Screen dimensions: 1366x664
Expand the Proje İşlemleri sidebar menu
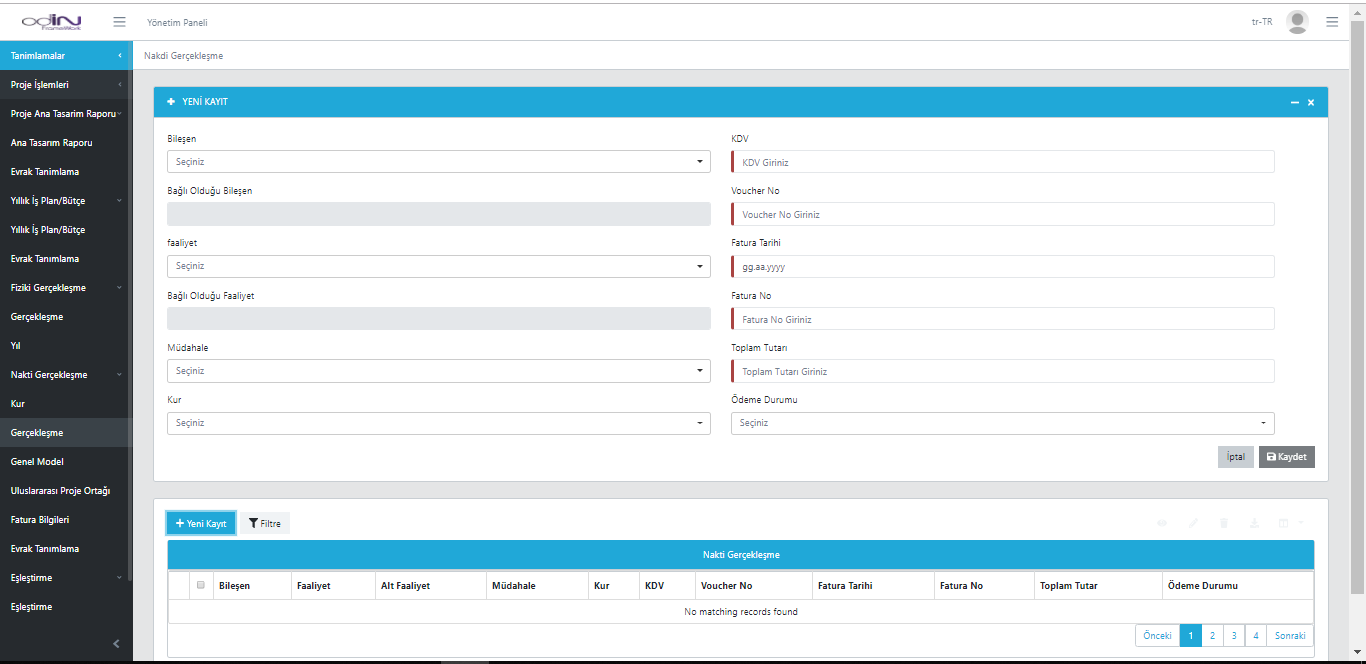point(65,85)
